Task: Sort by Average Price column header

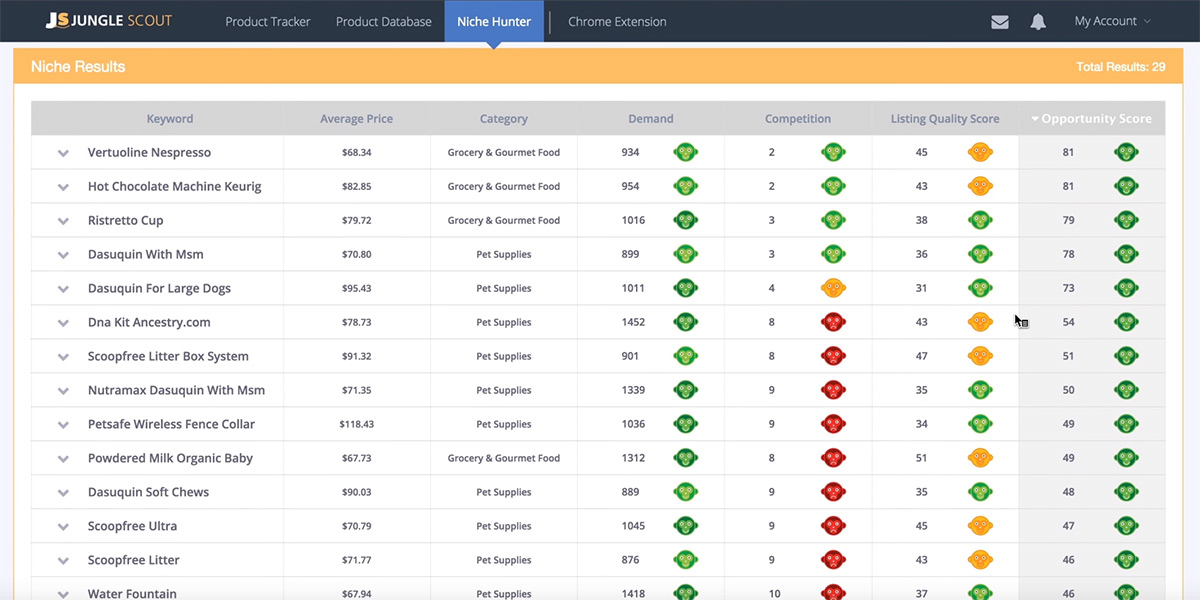Action: click(x=356, y=118)
